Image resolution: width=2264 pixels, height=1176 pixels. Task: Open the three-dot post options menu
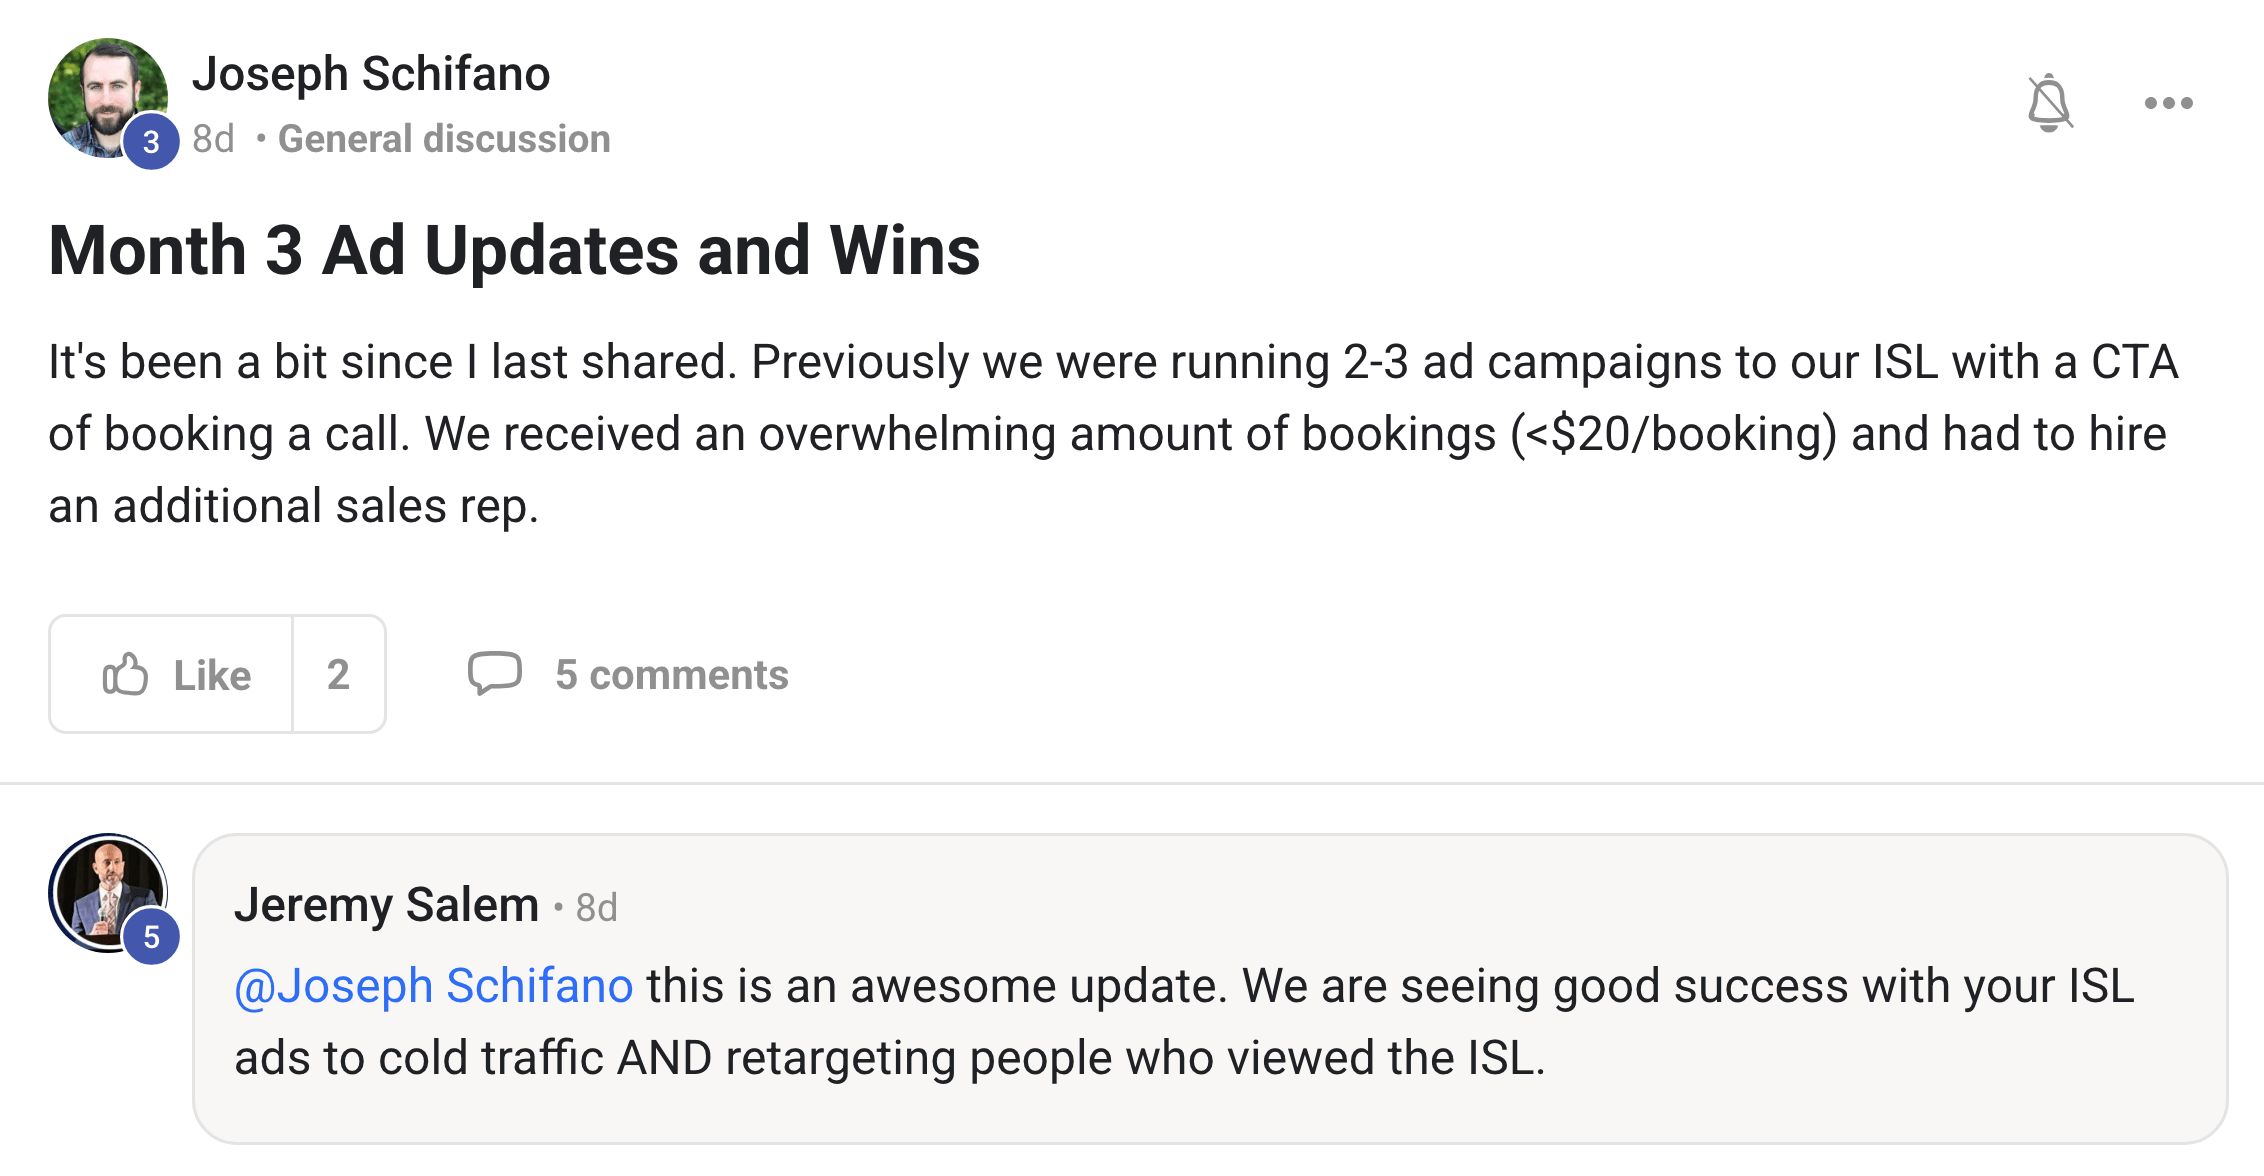click(2168, 103)
